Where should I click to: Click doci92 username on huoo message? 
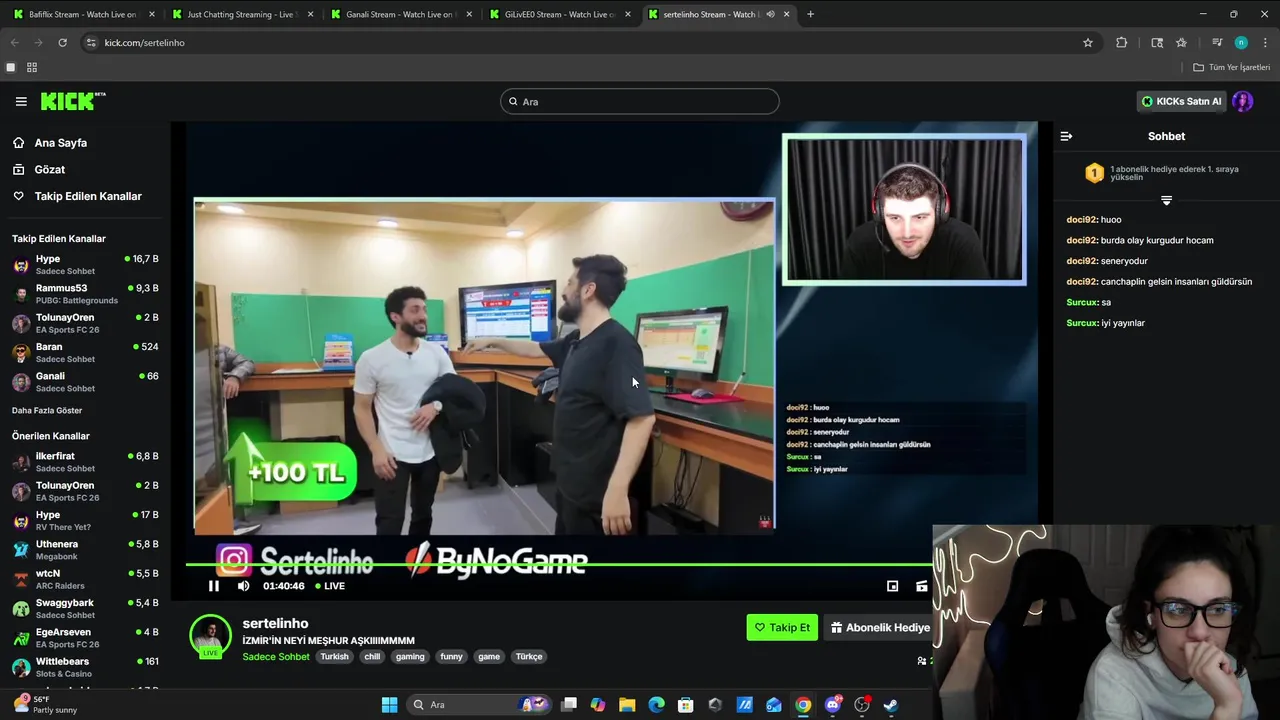1082,220
